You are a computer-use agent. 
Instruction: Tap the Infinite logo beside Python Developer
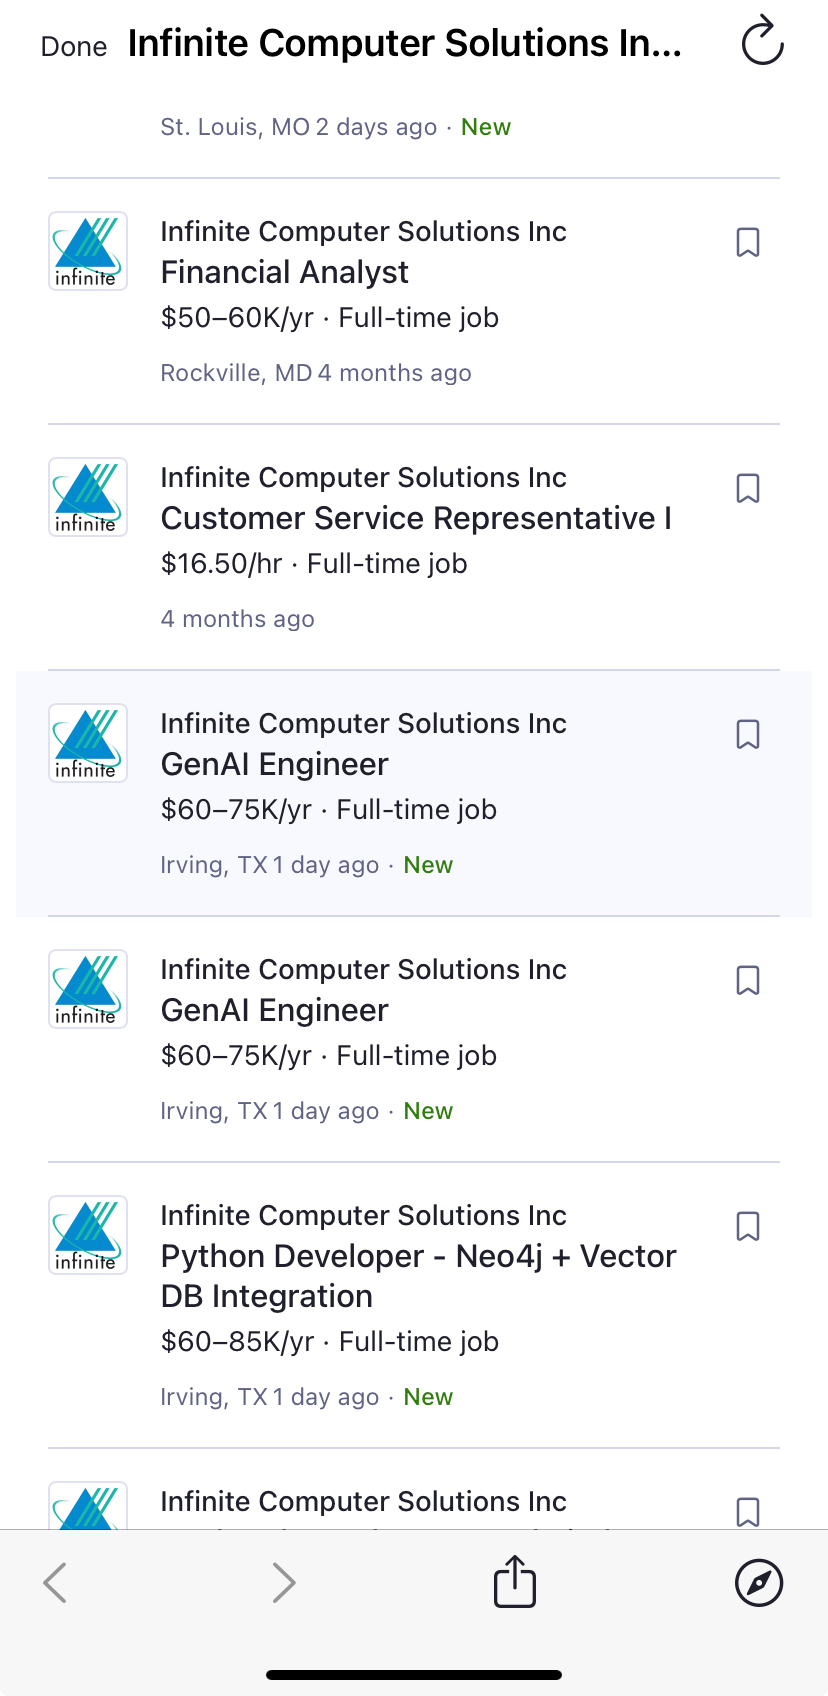click(88, 1235)
